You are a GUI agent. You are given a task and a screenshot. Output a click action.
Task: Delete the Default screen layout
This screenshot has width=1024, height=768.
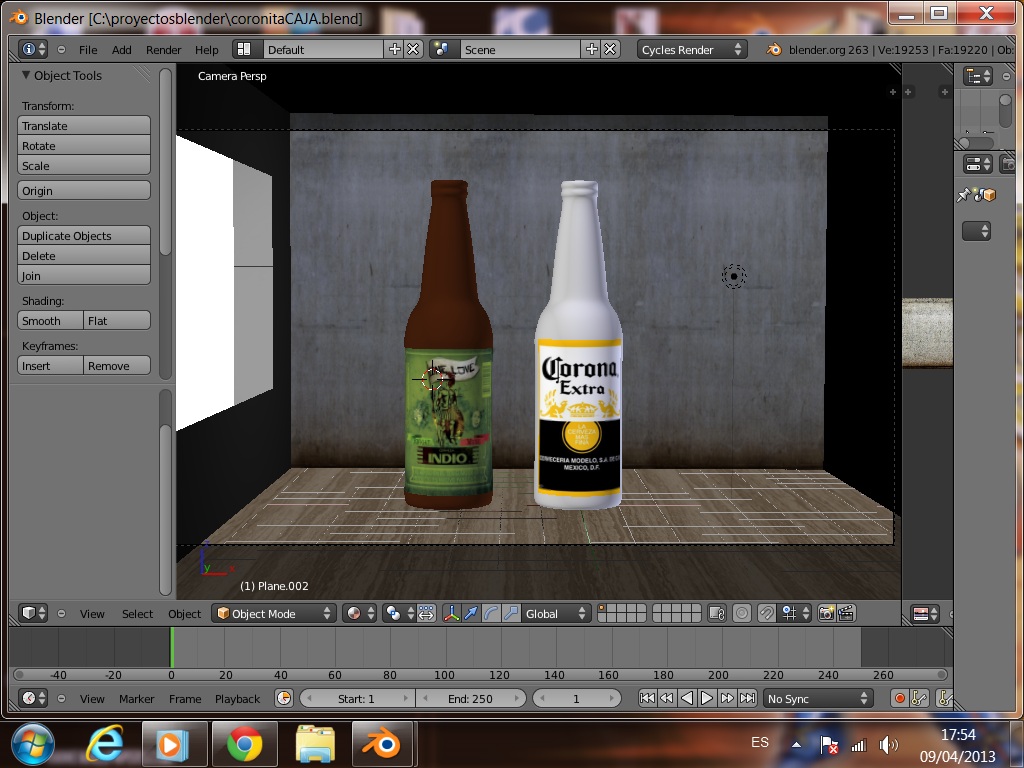(x=413, y=49)
